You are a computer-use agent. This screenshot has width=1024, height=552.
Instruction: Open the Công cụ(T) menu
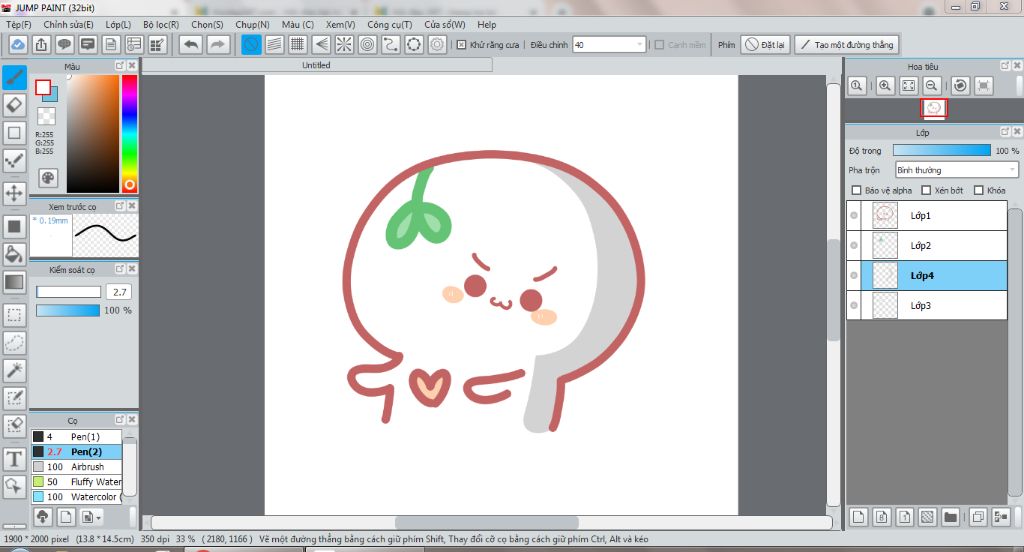tap(389, 24)
